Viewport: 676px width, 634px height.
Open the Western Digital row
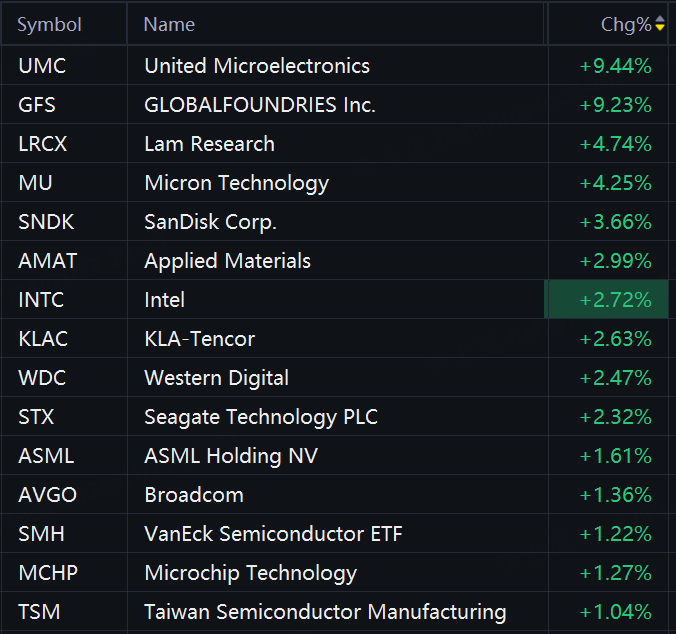pyautogui.click(x=216, y=378)
